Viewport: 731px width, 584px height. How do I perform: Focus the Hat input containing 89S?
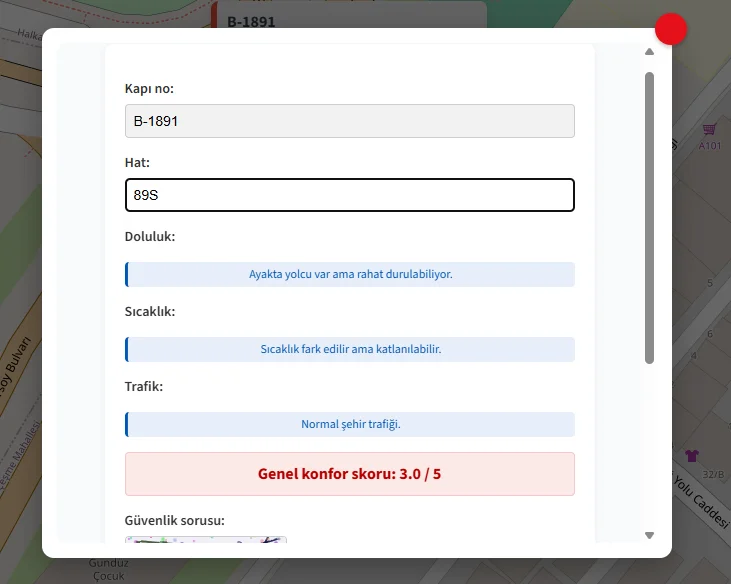[x=349, y=195]
